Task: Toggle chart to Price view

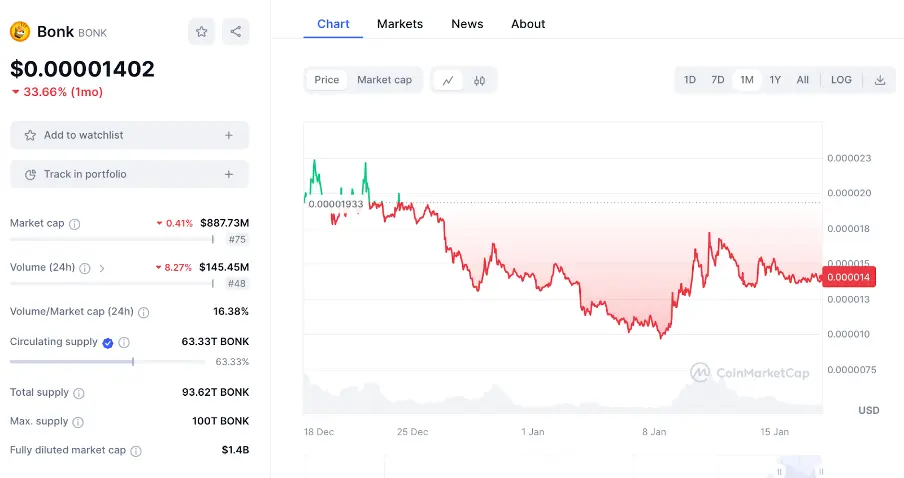Action: [x=327, y=80]
